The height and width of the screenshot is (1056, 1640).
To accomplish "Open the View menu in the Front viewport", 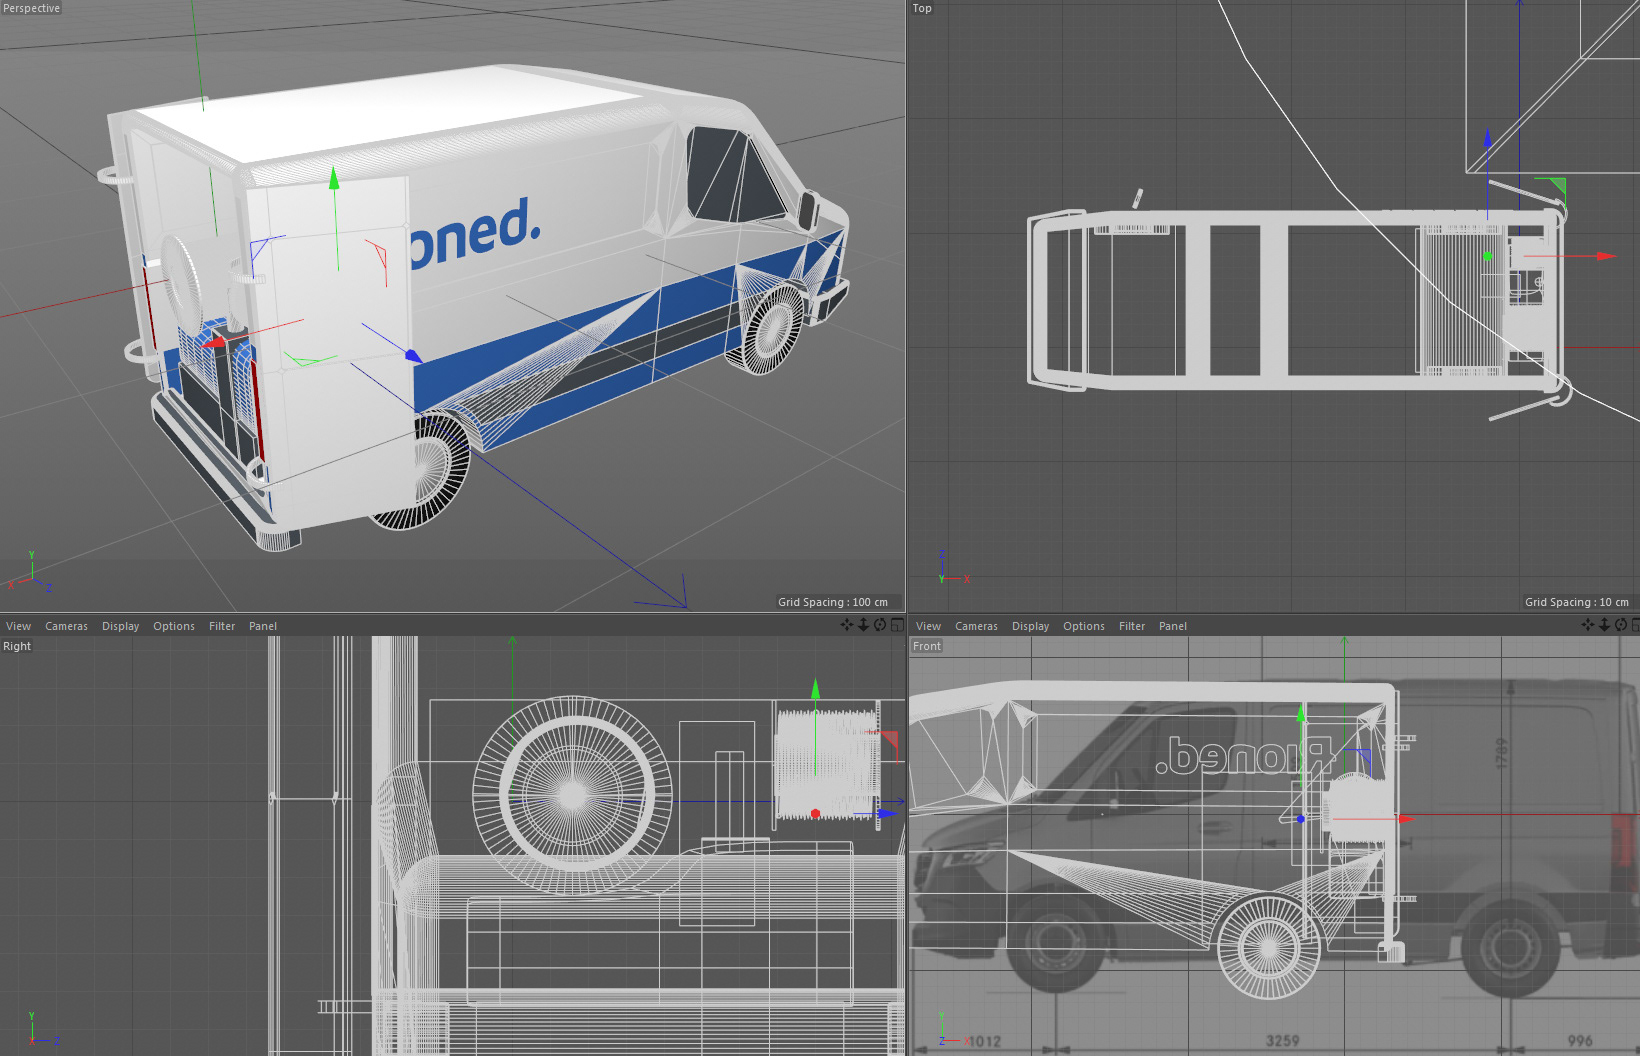I will [928, 626].
